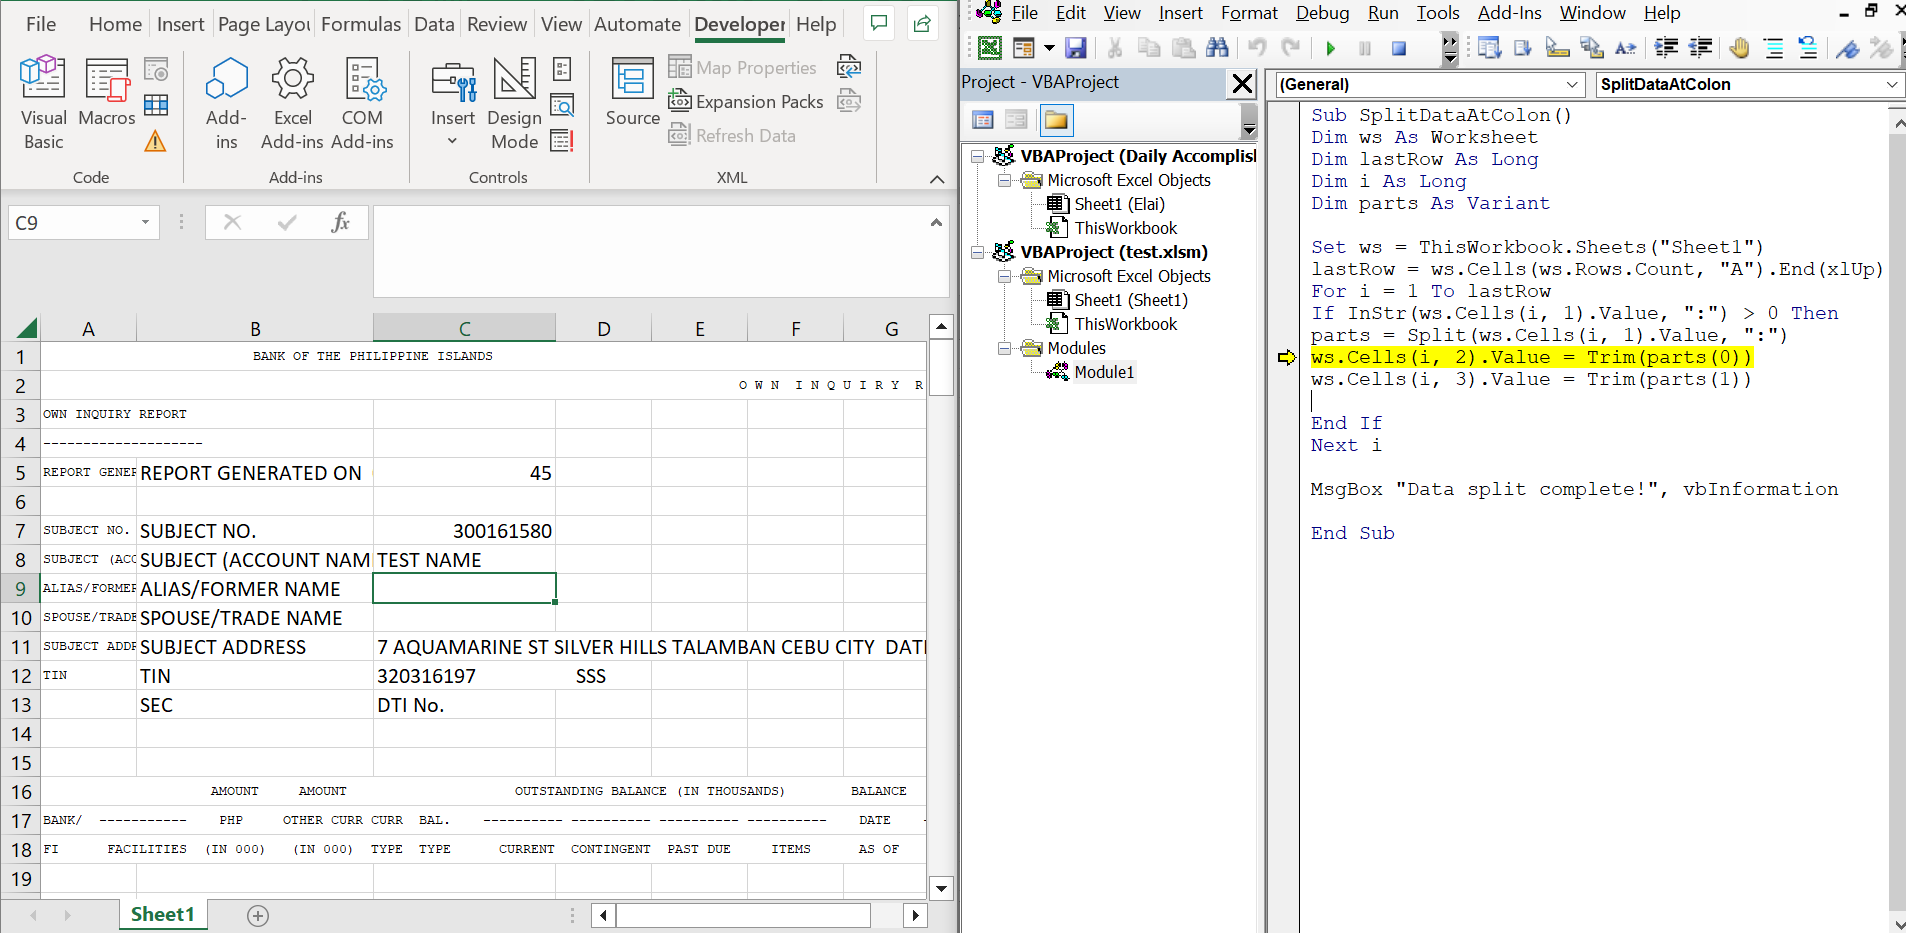This screenshot has width=1906, height=933.
Task: Open the Debug menu in VBA editor
Action: (x=1322, y=13)
